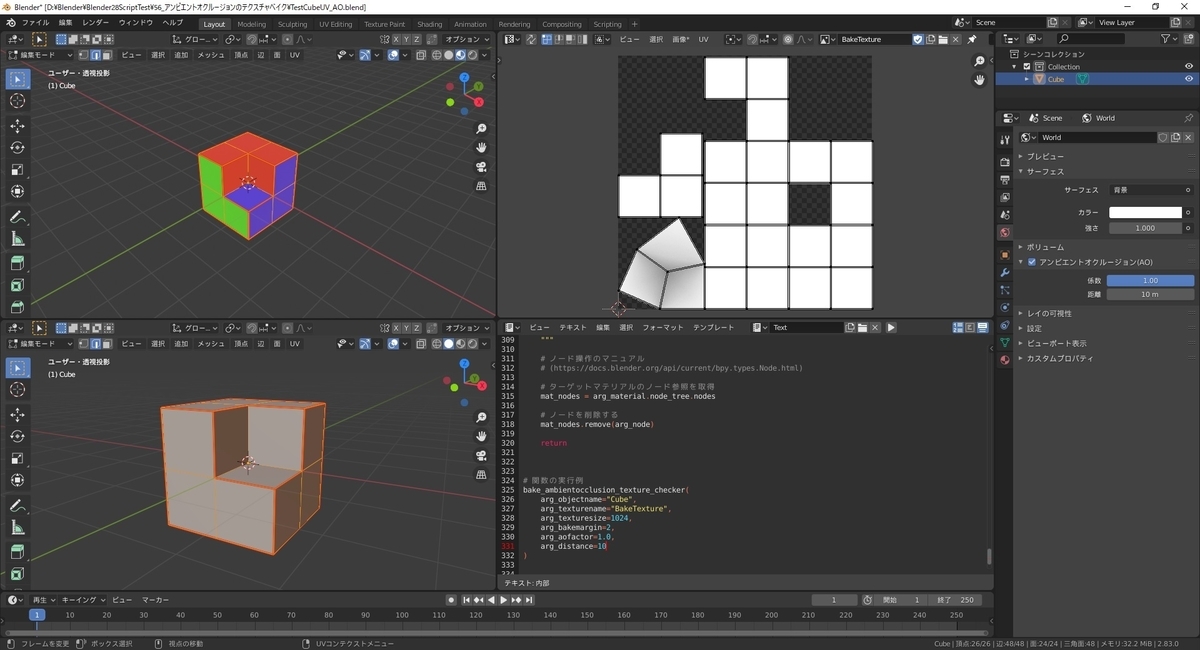Open Tool properties tab icon
This screenshot has height=650, width=1200.
click(x=1005, y=140)
